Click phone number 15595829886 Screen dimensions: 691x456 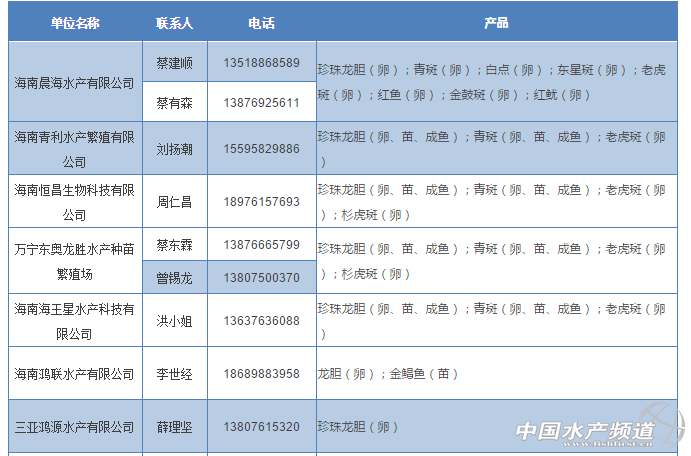[x=261, y=148]
